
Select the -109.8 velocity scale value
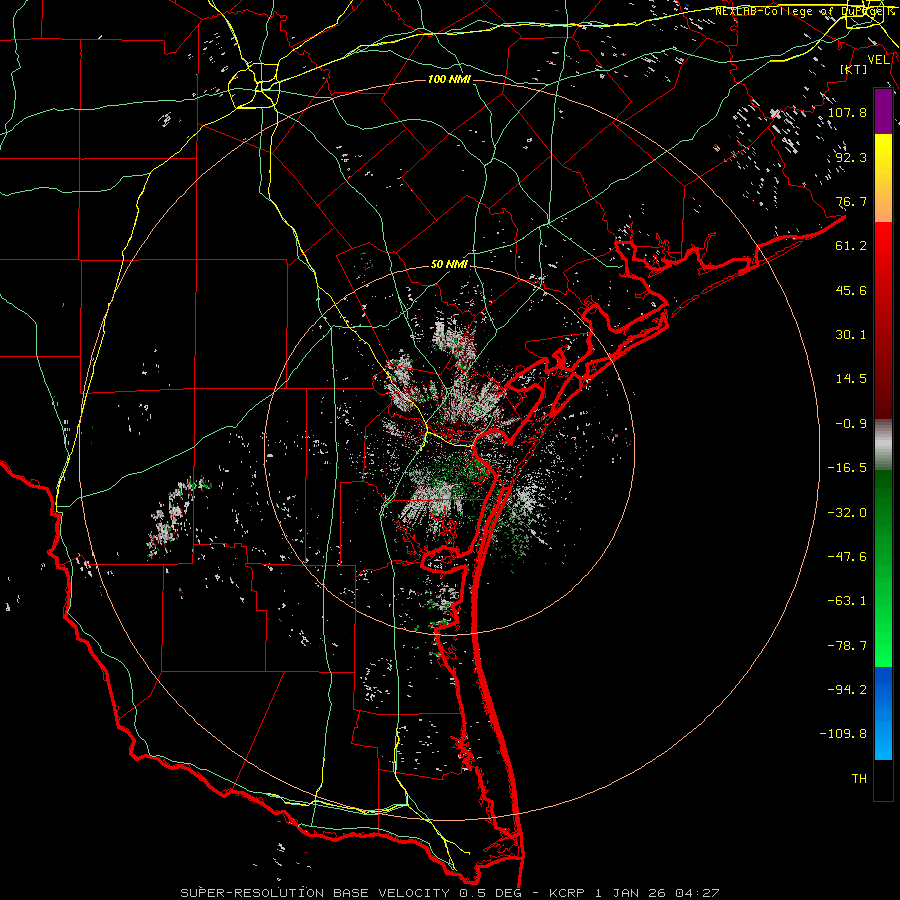click(x=843, y=734)
